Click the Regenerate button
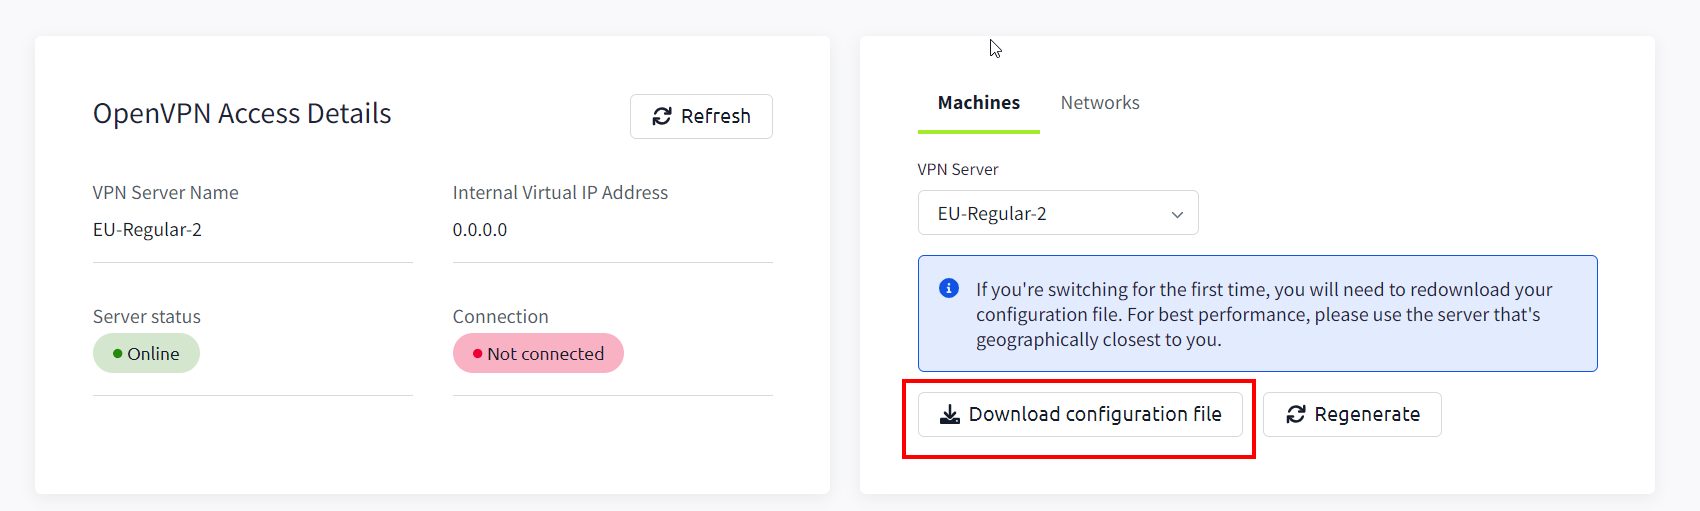Image resolution: width=1700 pixels, height=511 pixels. click(1352, 414)
